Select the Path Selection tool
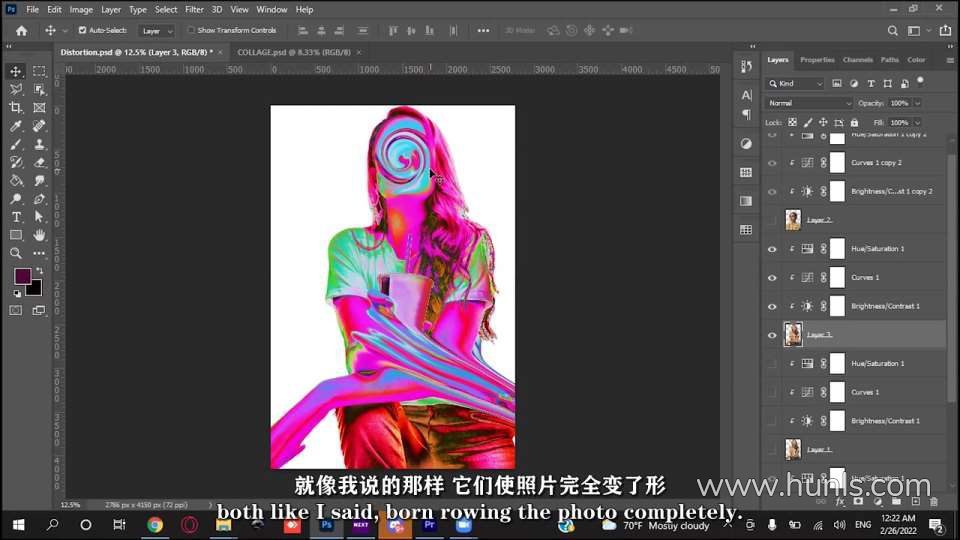This screenshot has width=960, height=540. point(39,217)
